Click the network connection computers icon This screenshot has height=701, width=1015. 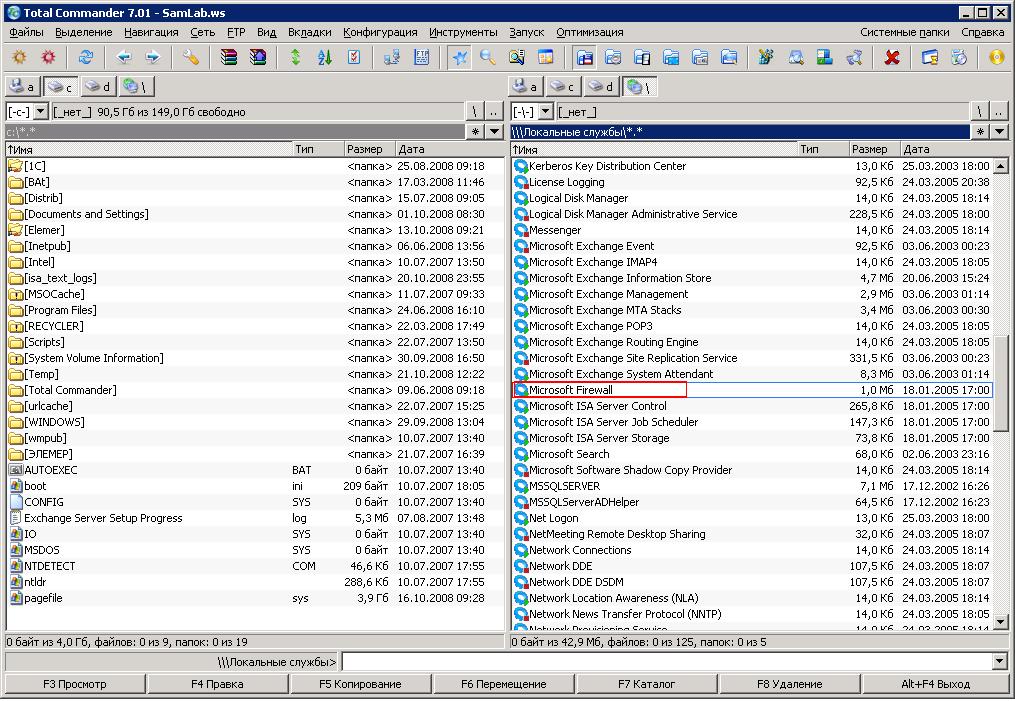point(392,58)
